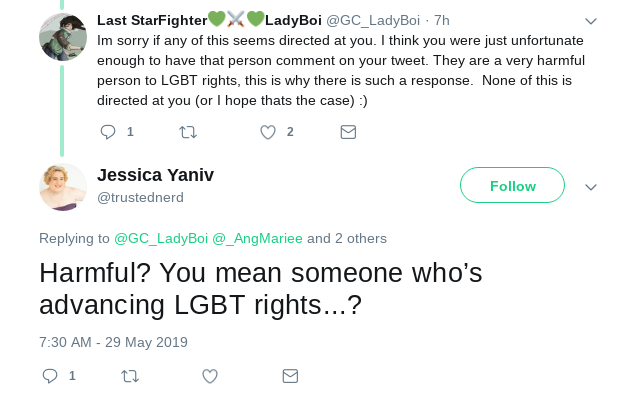Open the @_AngMariee mention link
Image resolution: width=633 pixels, height=413 pixels.
click(x=257, y=239)
